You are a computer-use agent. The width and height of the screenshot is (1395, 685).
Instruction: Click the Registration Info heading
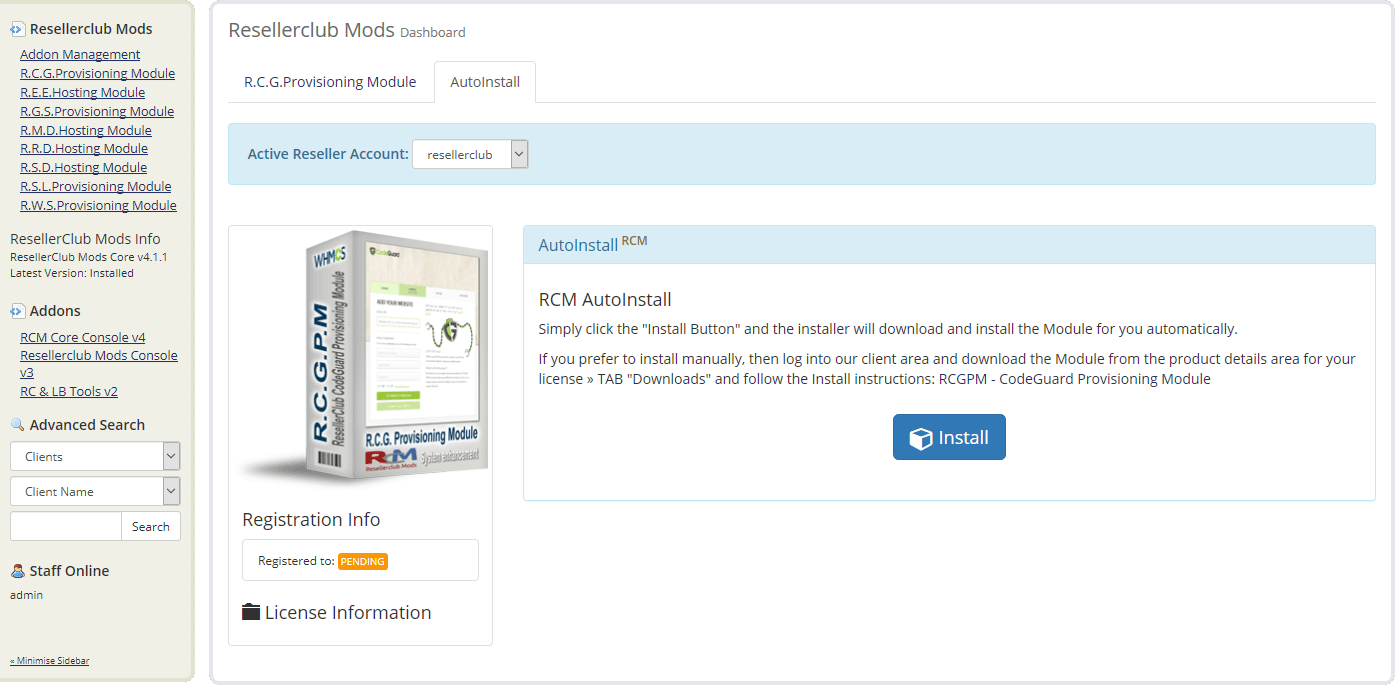[x=311, y=519]
